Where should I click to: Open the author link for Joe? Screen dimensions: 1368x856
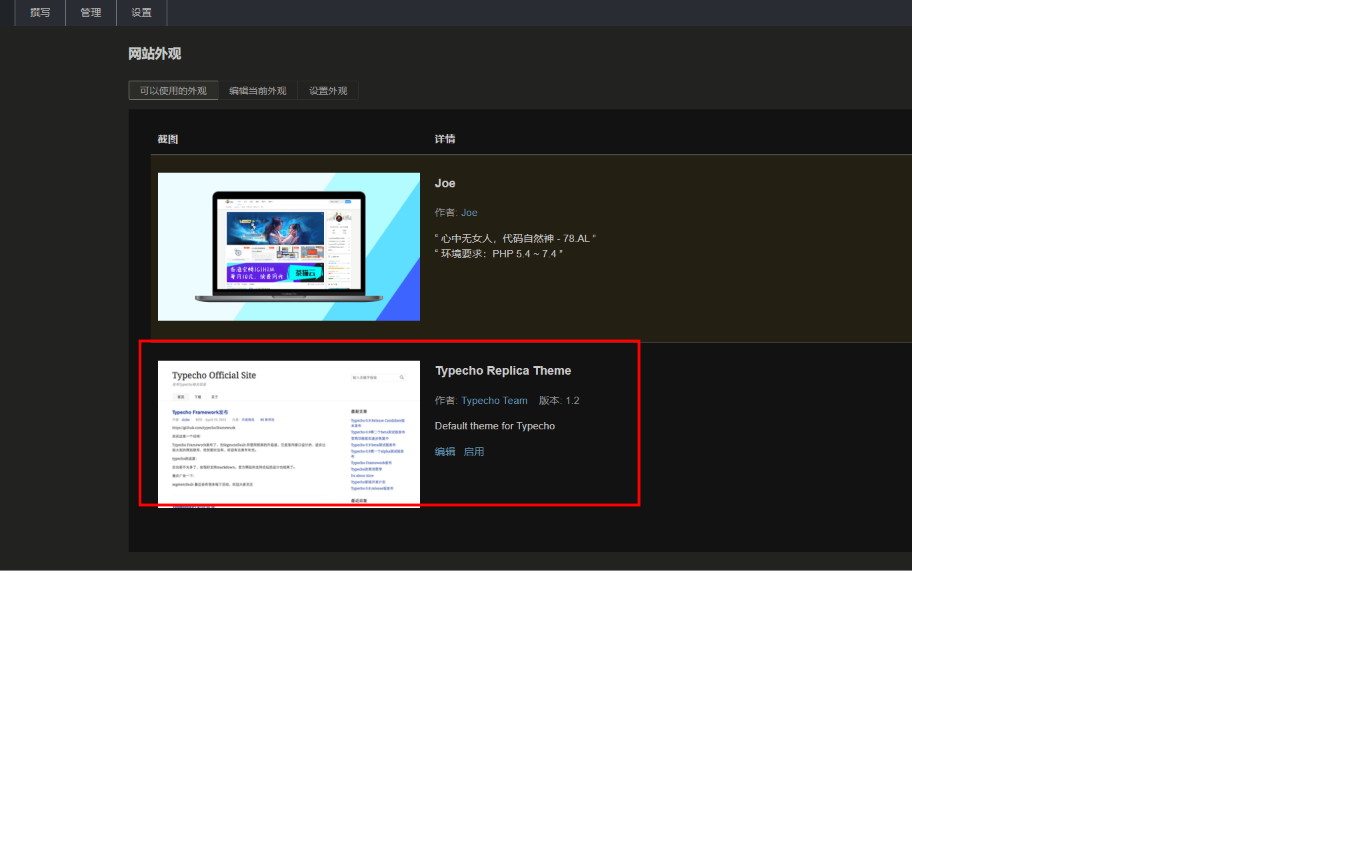coord(469,213)
